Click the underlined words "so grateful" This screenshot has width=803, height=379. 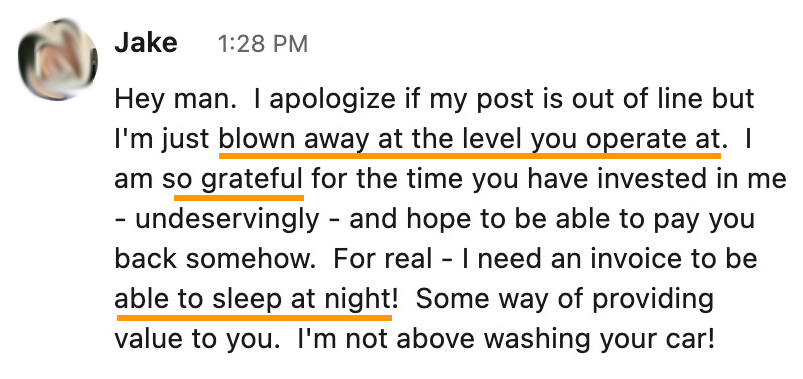tap(233, 179)
